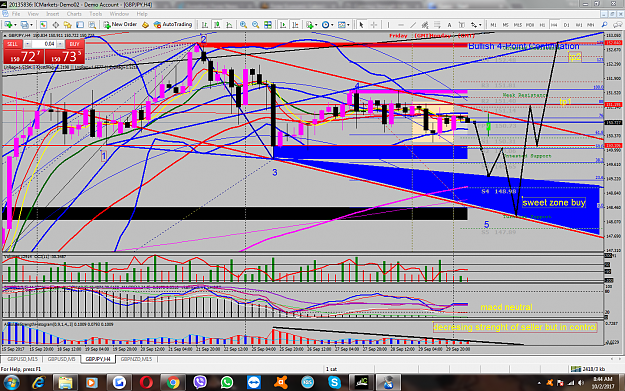Switch timeframe to M15
The image size is (625, 391).
point(517,25)
